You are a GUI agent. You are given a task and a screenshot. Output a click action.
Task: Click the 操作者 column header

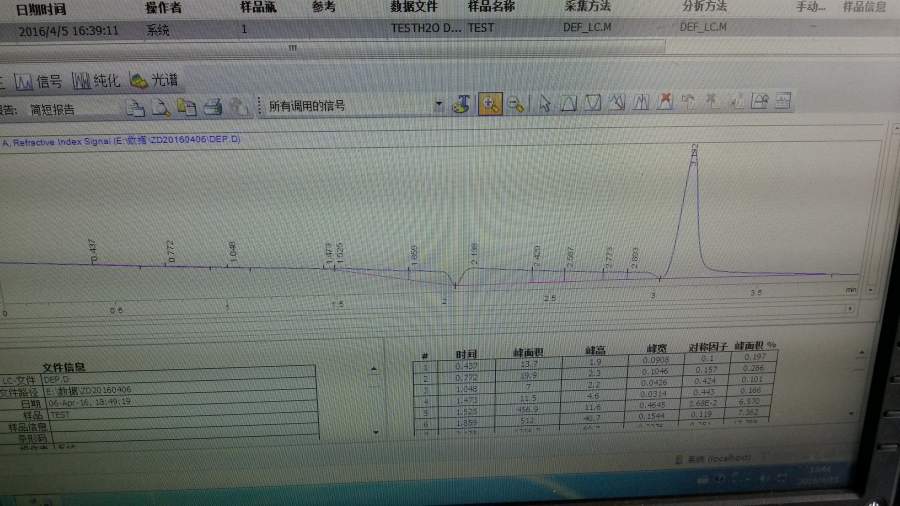(164, 7)
